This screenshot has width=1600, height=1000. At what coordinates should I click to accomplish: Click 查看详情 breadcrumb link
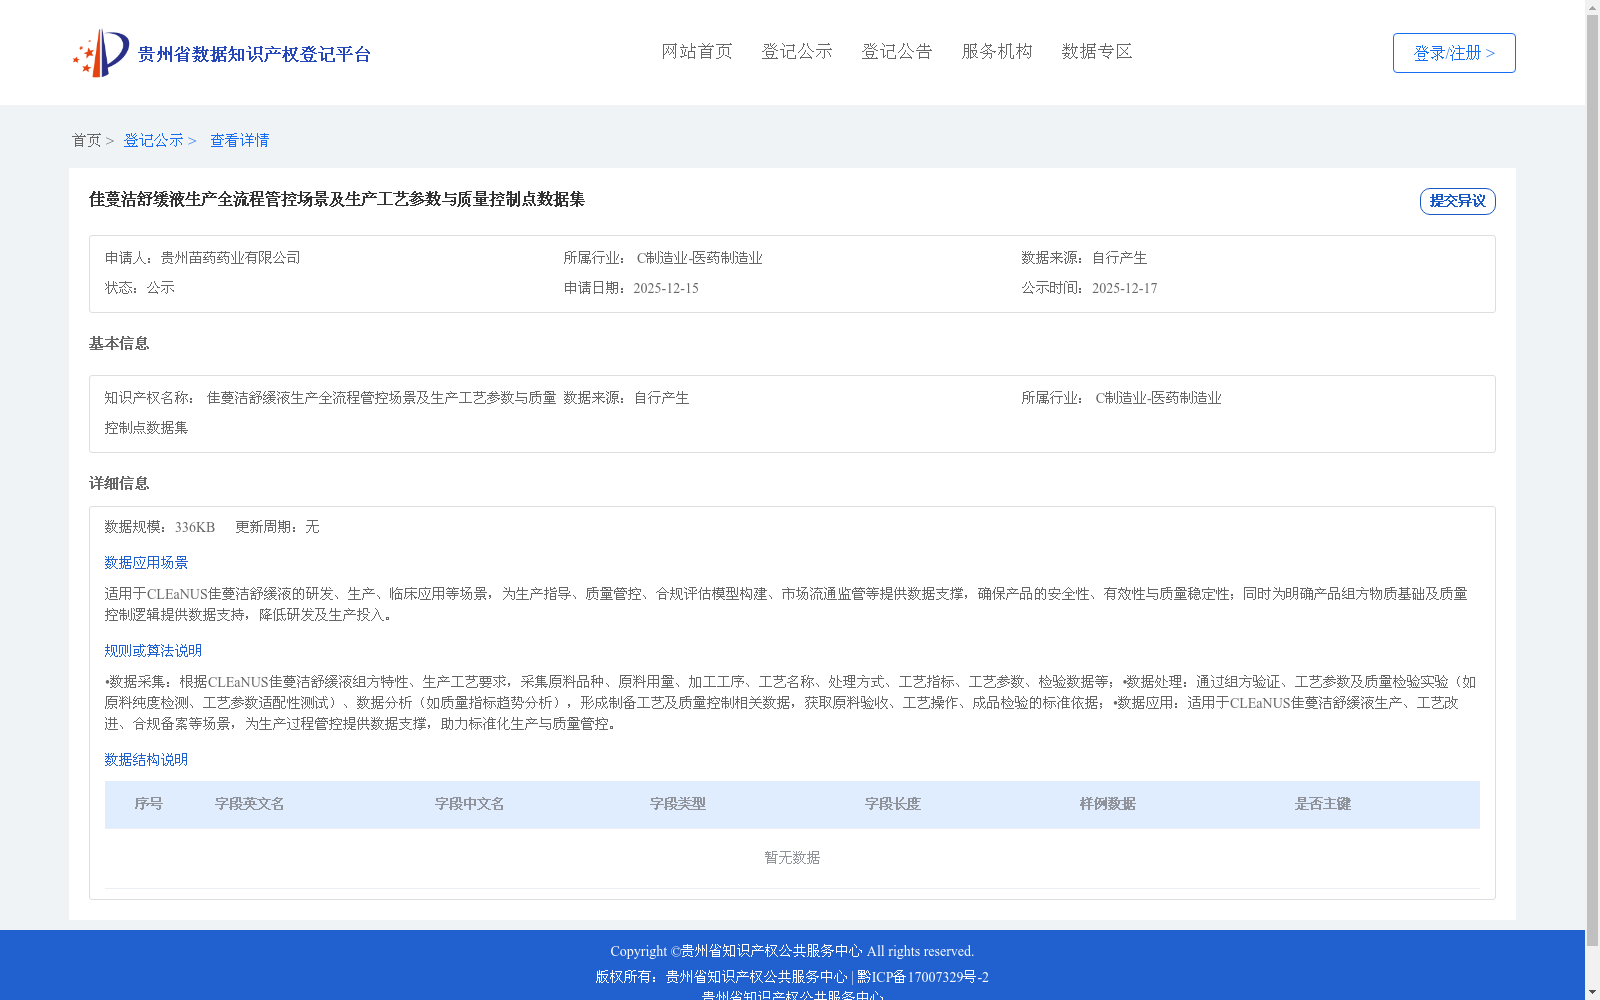click(239, 140)
